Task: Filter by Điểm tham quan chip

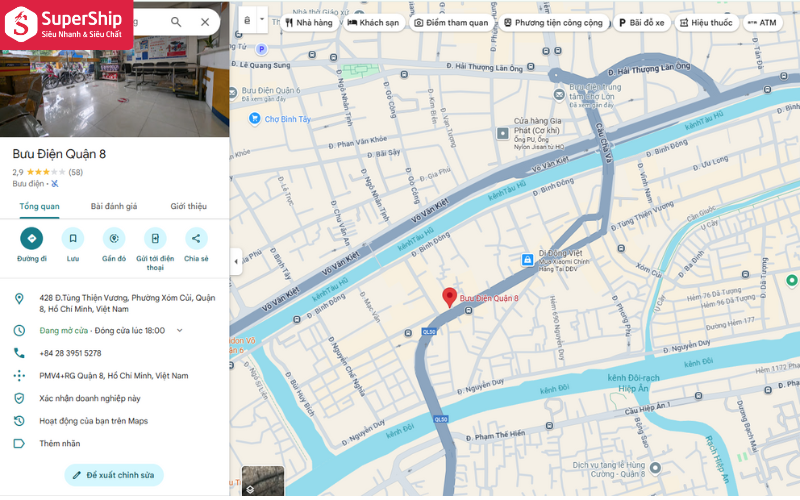Action: click(x=451, y=22)
